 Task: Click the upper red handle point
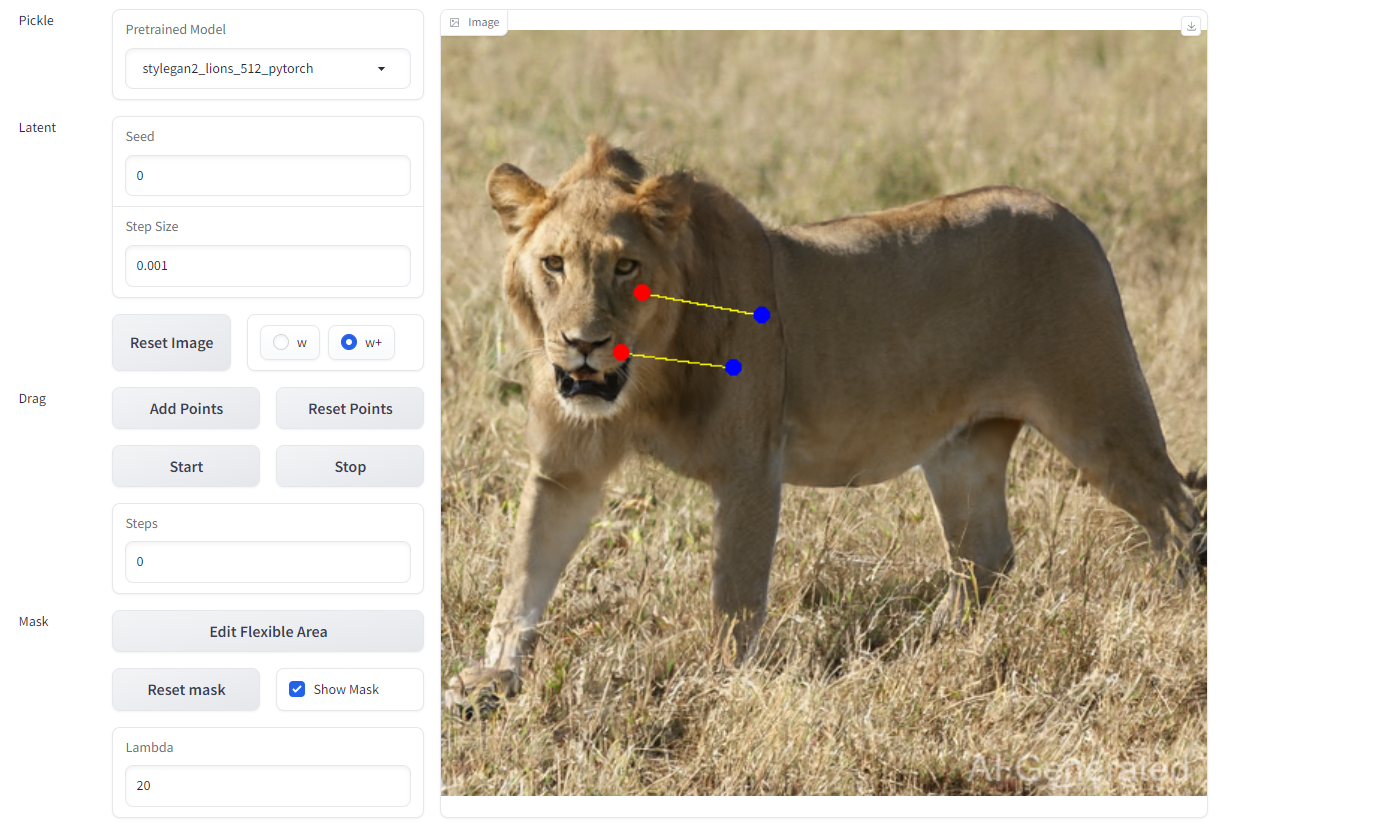pyautogui.click(x=642, y=292)
